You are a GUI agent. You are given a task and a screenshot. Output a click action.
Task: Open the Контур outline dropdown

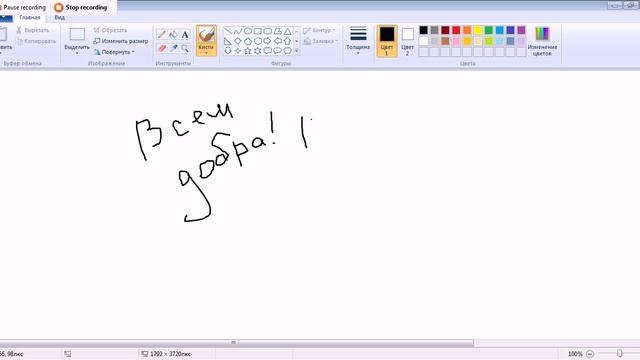tap(319, 30)
